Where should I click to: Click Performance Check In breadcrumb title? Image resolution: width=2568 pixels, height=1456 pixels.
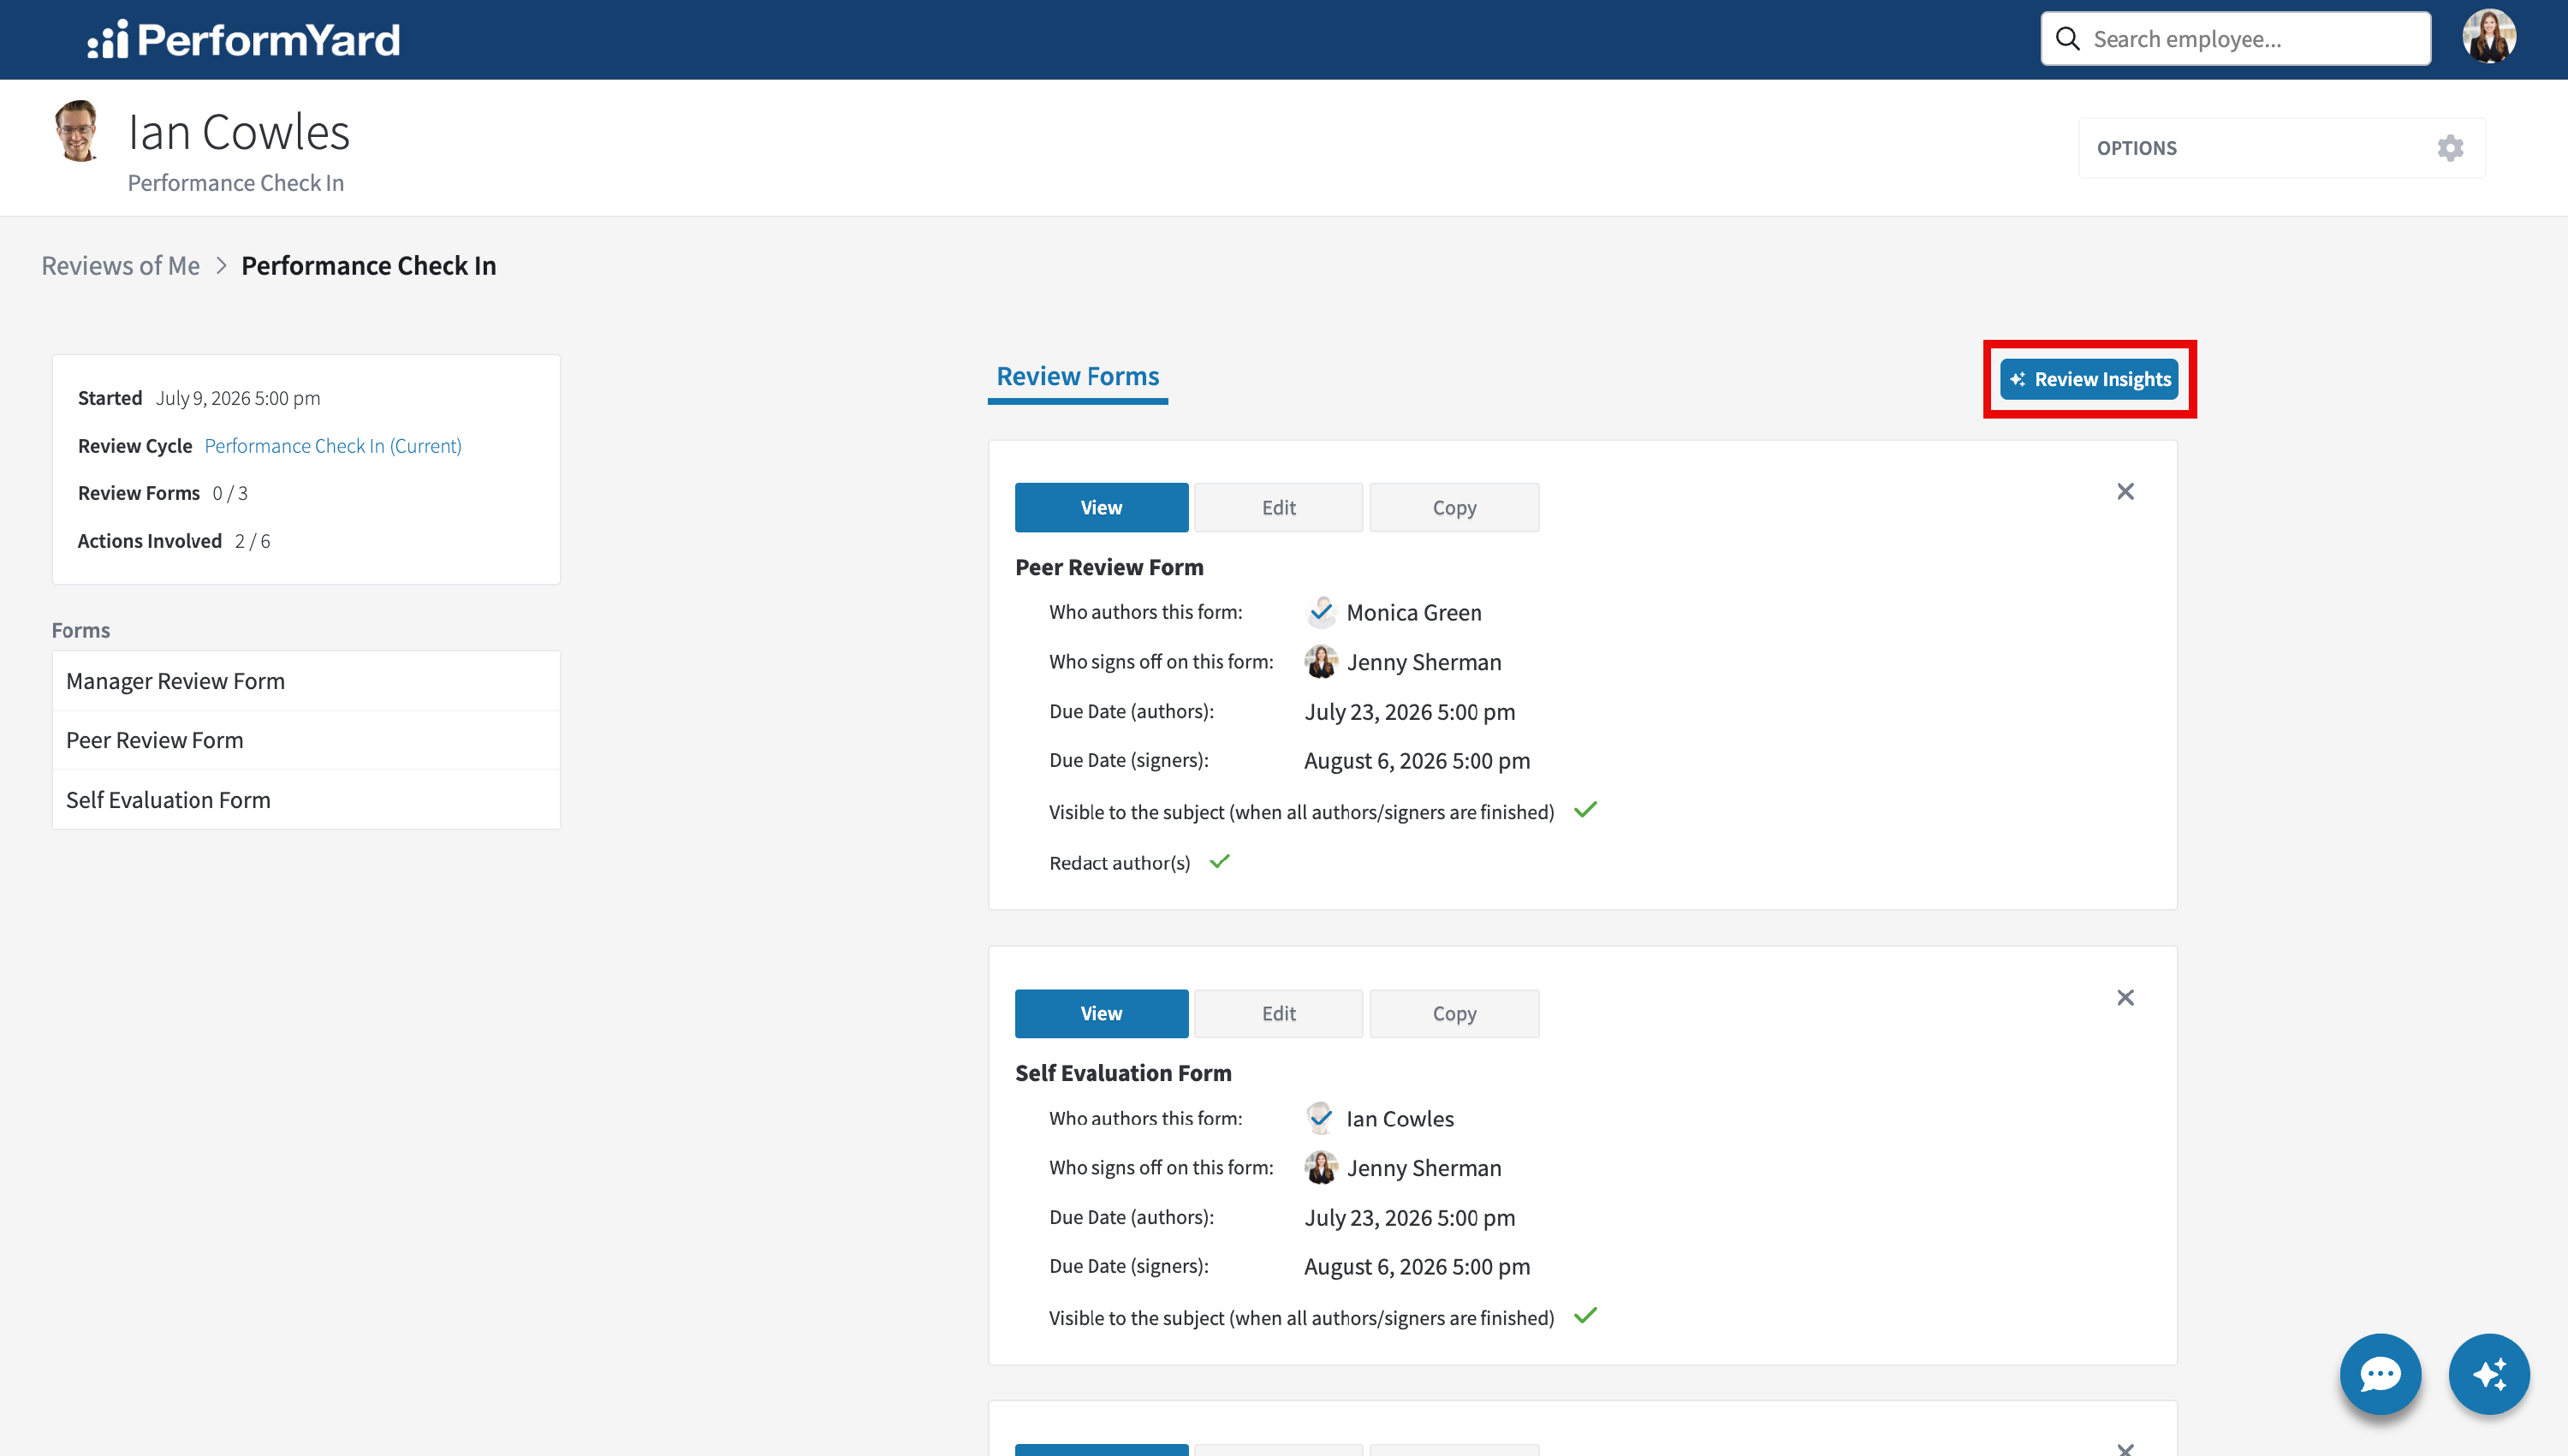(369, 265)
